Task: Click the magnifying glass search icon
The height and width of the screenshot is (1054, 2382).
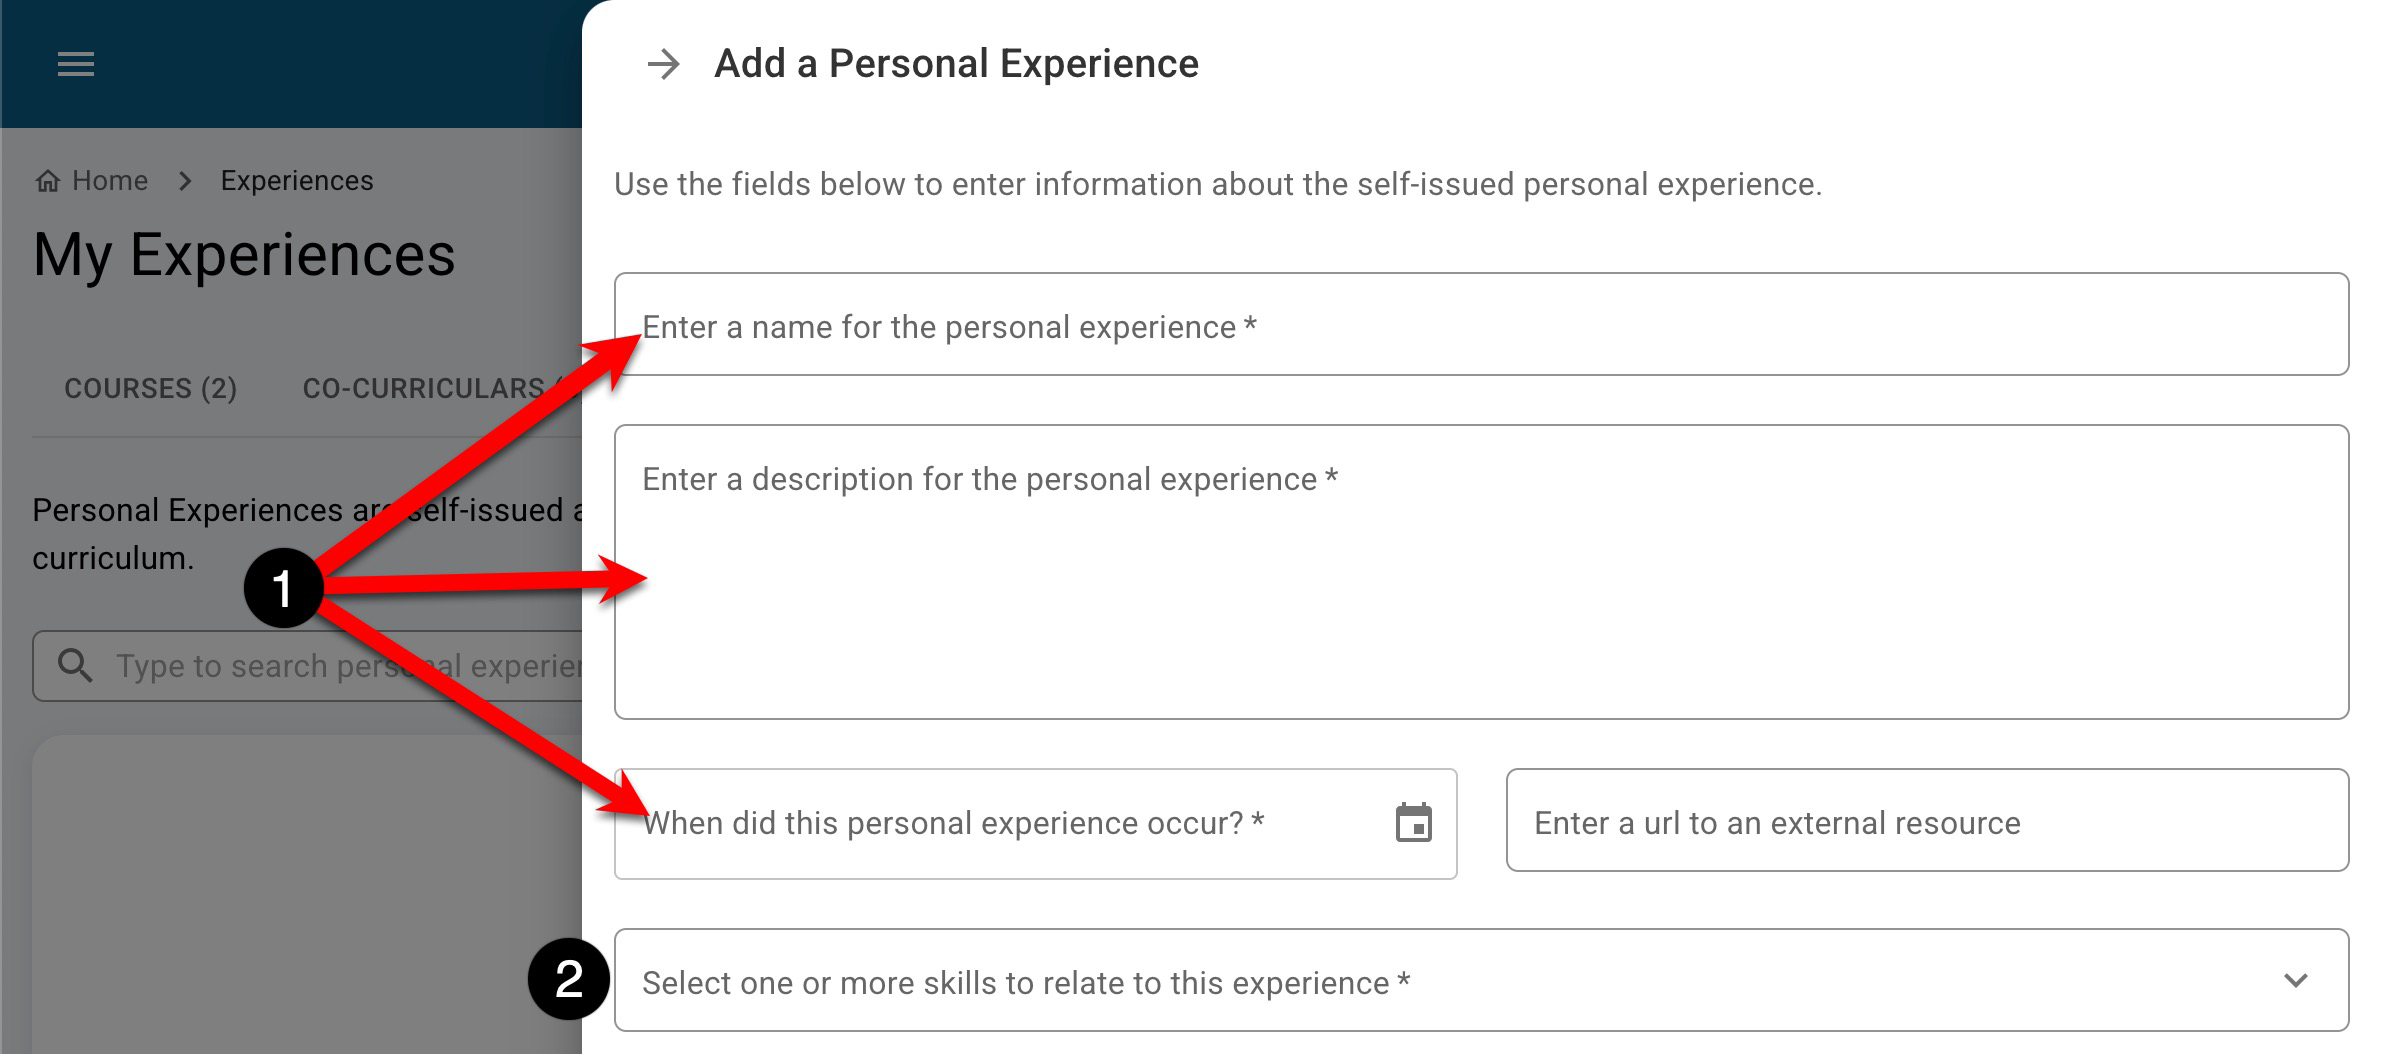Action: click(x=75, y=665)
